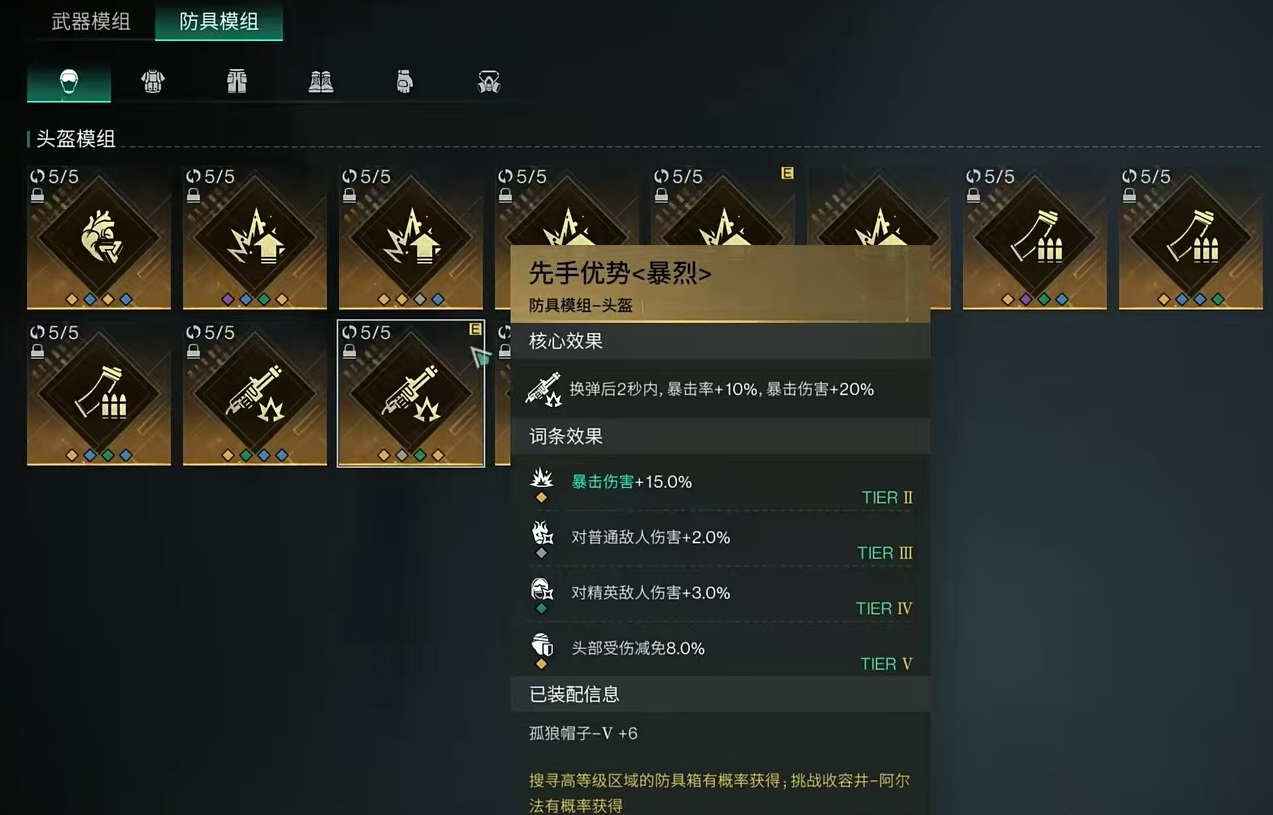
Task: Select the last ammo module in first row
Action: pyautogui.click(x=1191, y=237)
